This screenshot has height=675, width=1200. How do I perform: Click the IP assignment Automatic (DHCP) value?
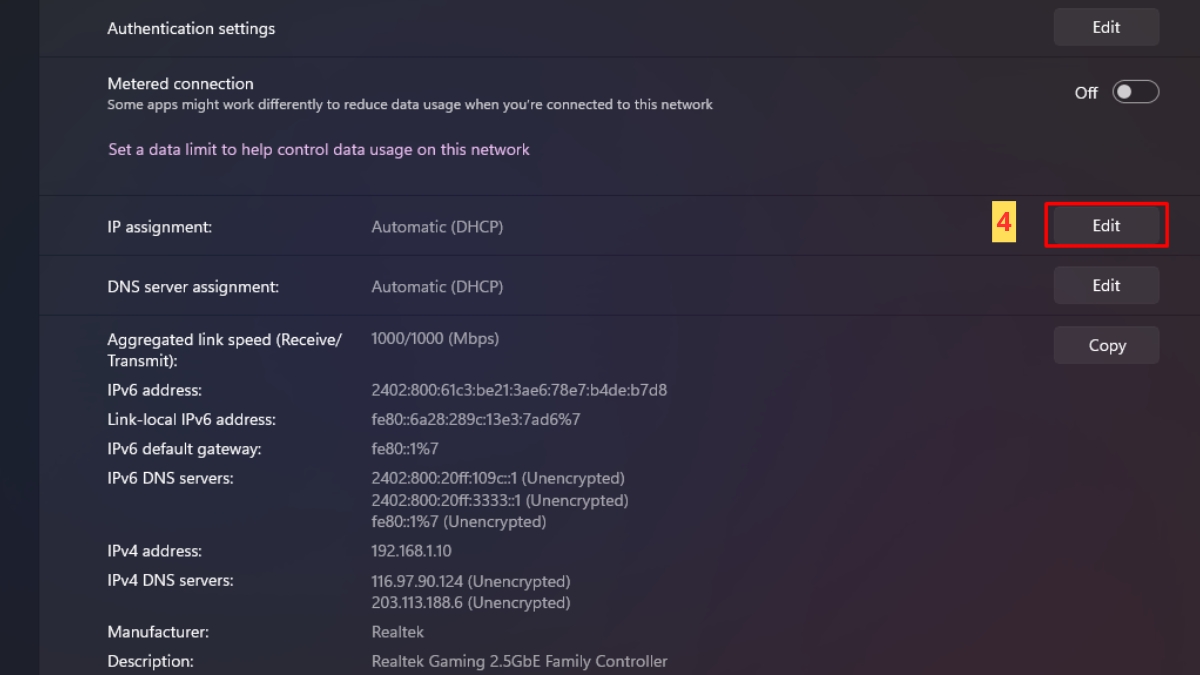pyautogui.click(x=437, y=227)
